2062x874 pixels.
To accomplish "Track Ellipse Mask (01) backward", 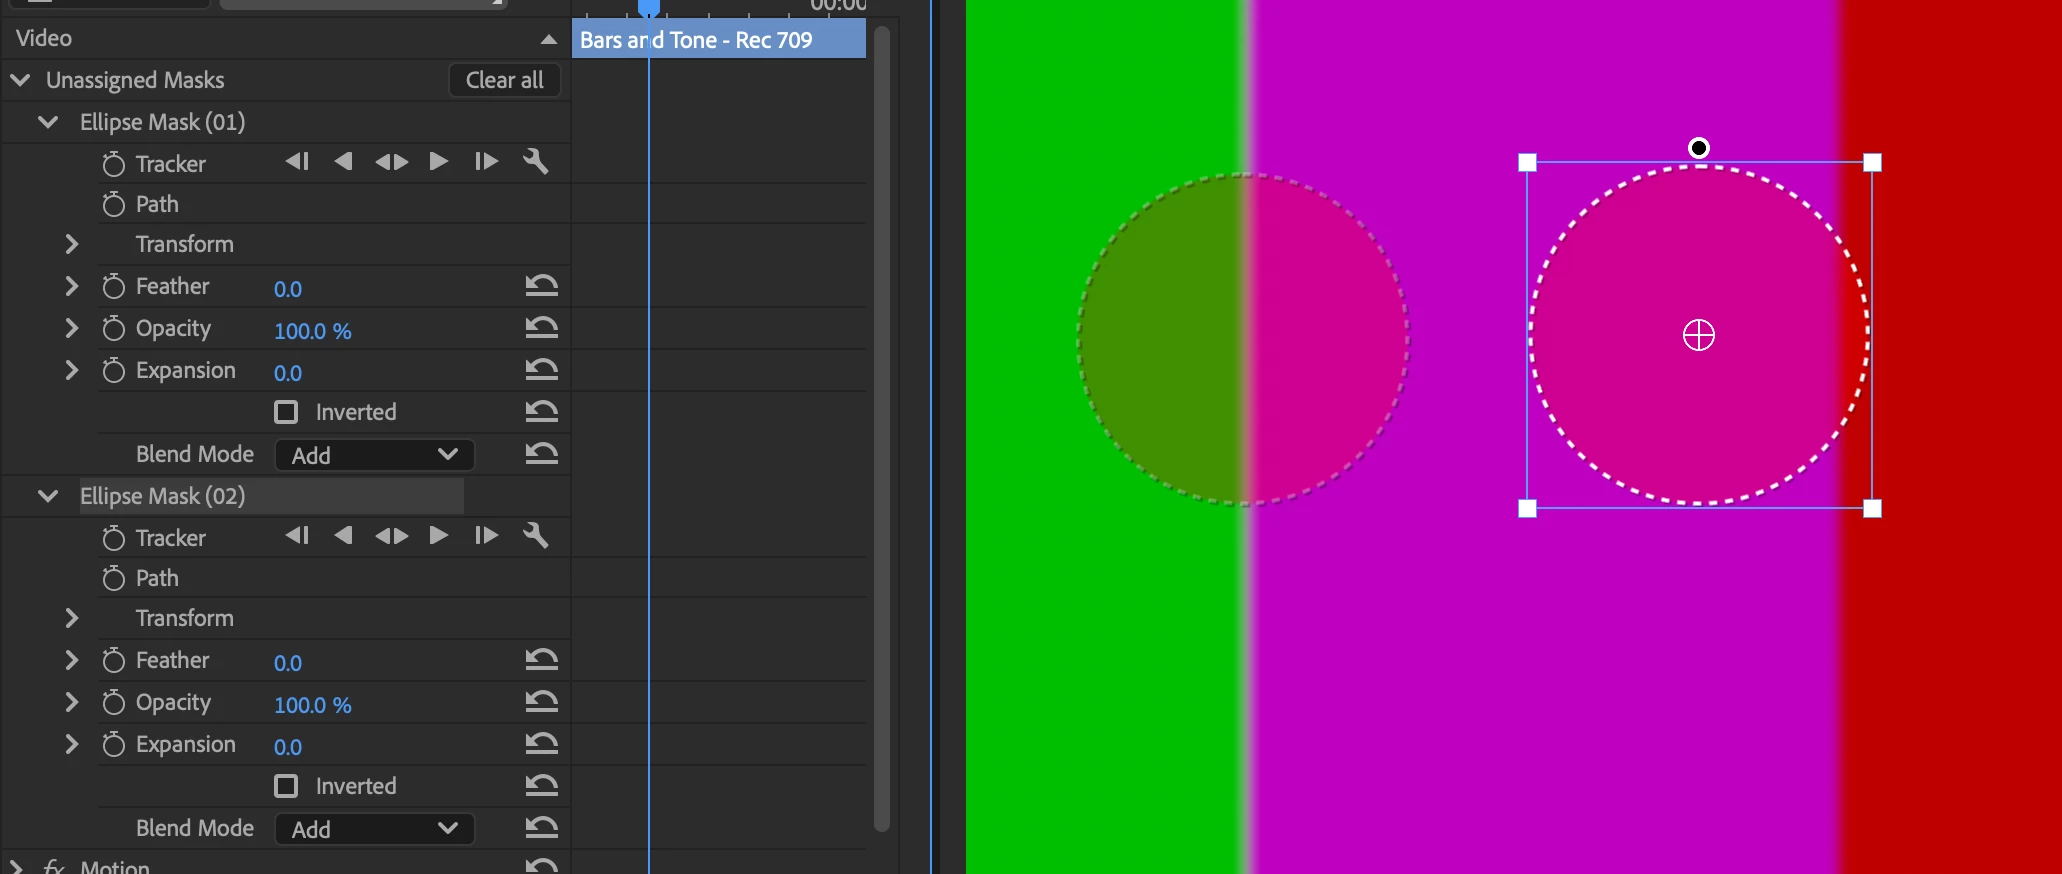I will (x=343, y=162).
